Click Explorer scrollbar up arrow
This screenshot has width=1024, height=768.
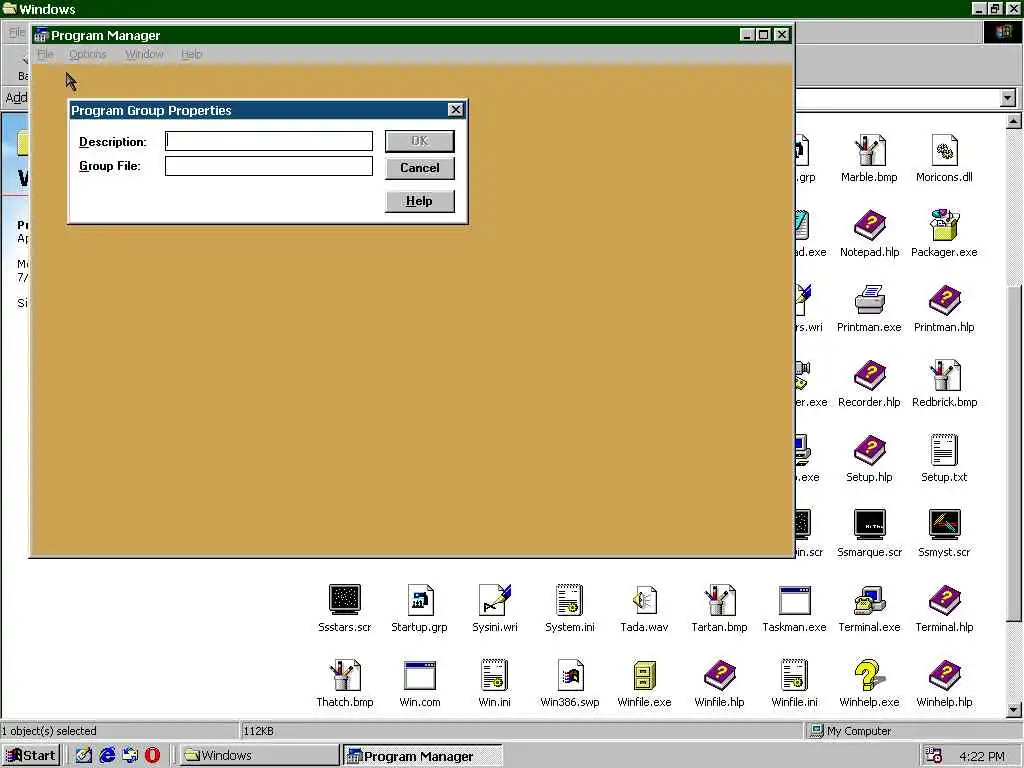1014,121
